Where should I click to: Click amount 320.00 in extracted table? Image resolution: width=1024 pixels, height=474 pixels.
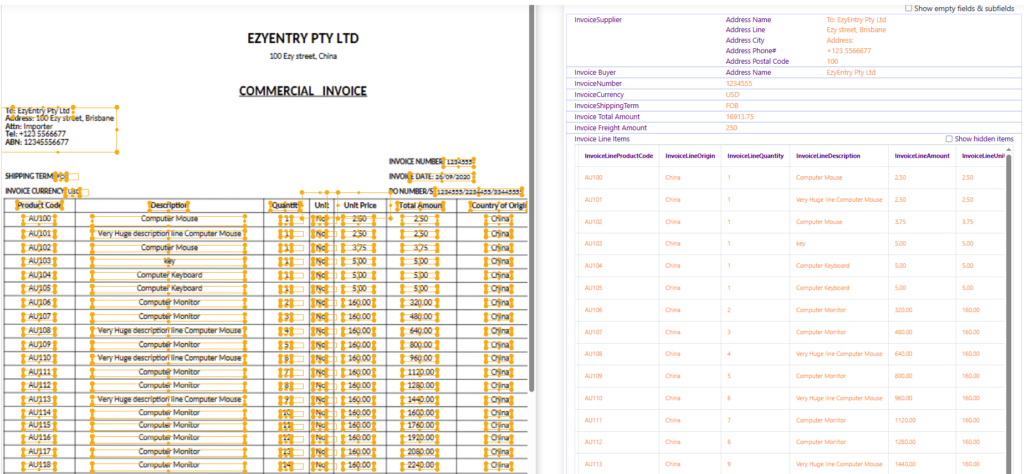click(x=903, y=310)
